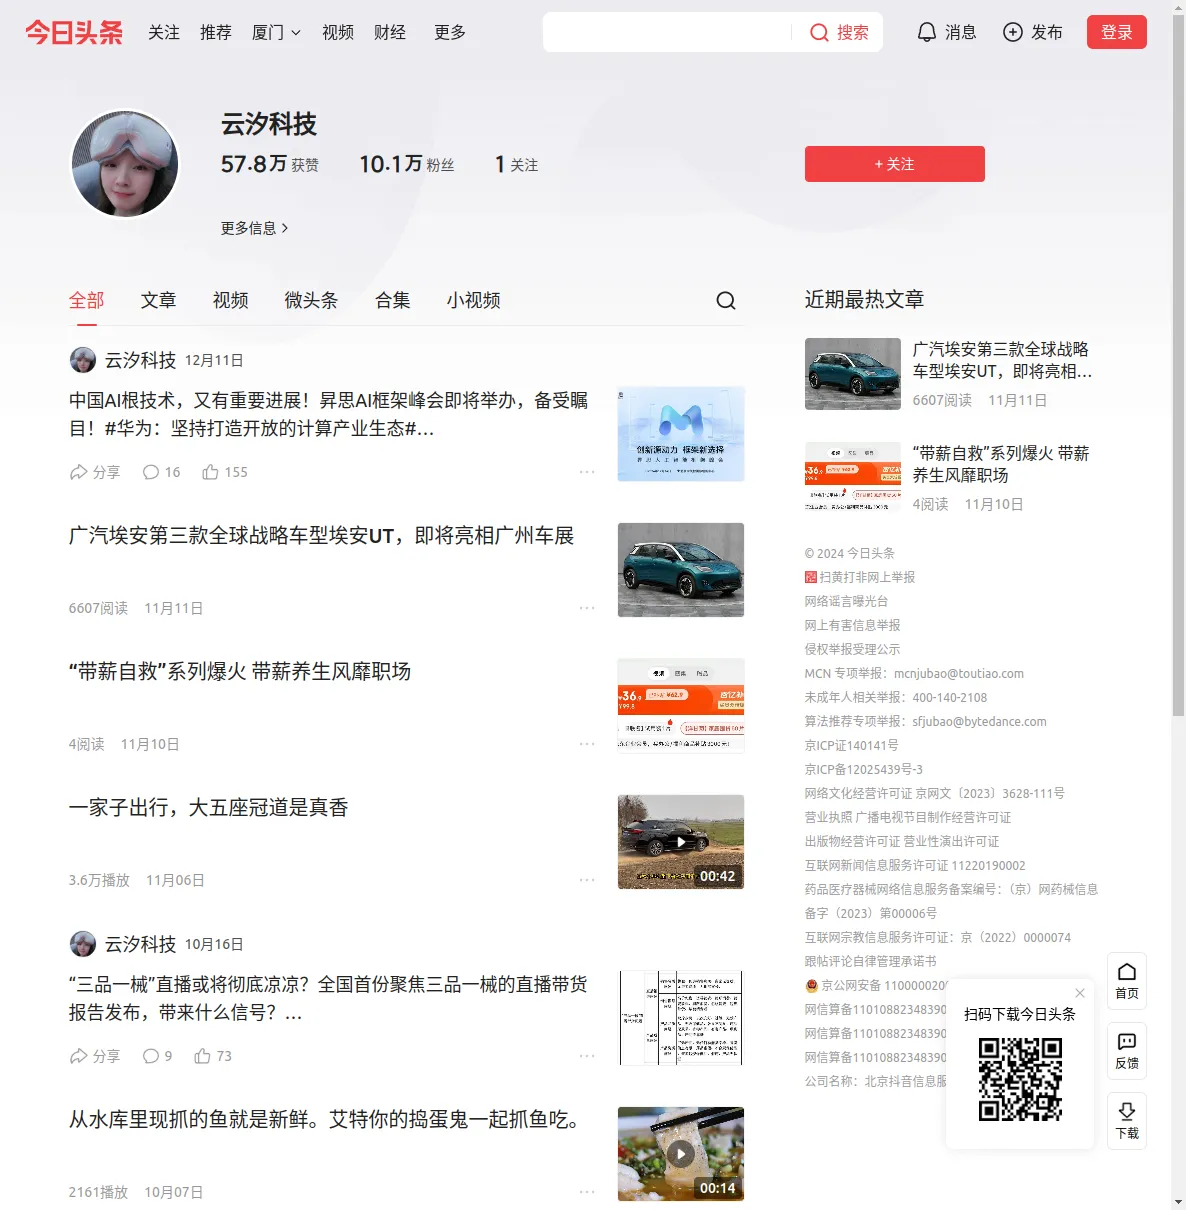Open comments on the 三品一械 post
1186x1210 pixels.
point(157,1056)
